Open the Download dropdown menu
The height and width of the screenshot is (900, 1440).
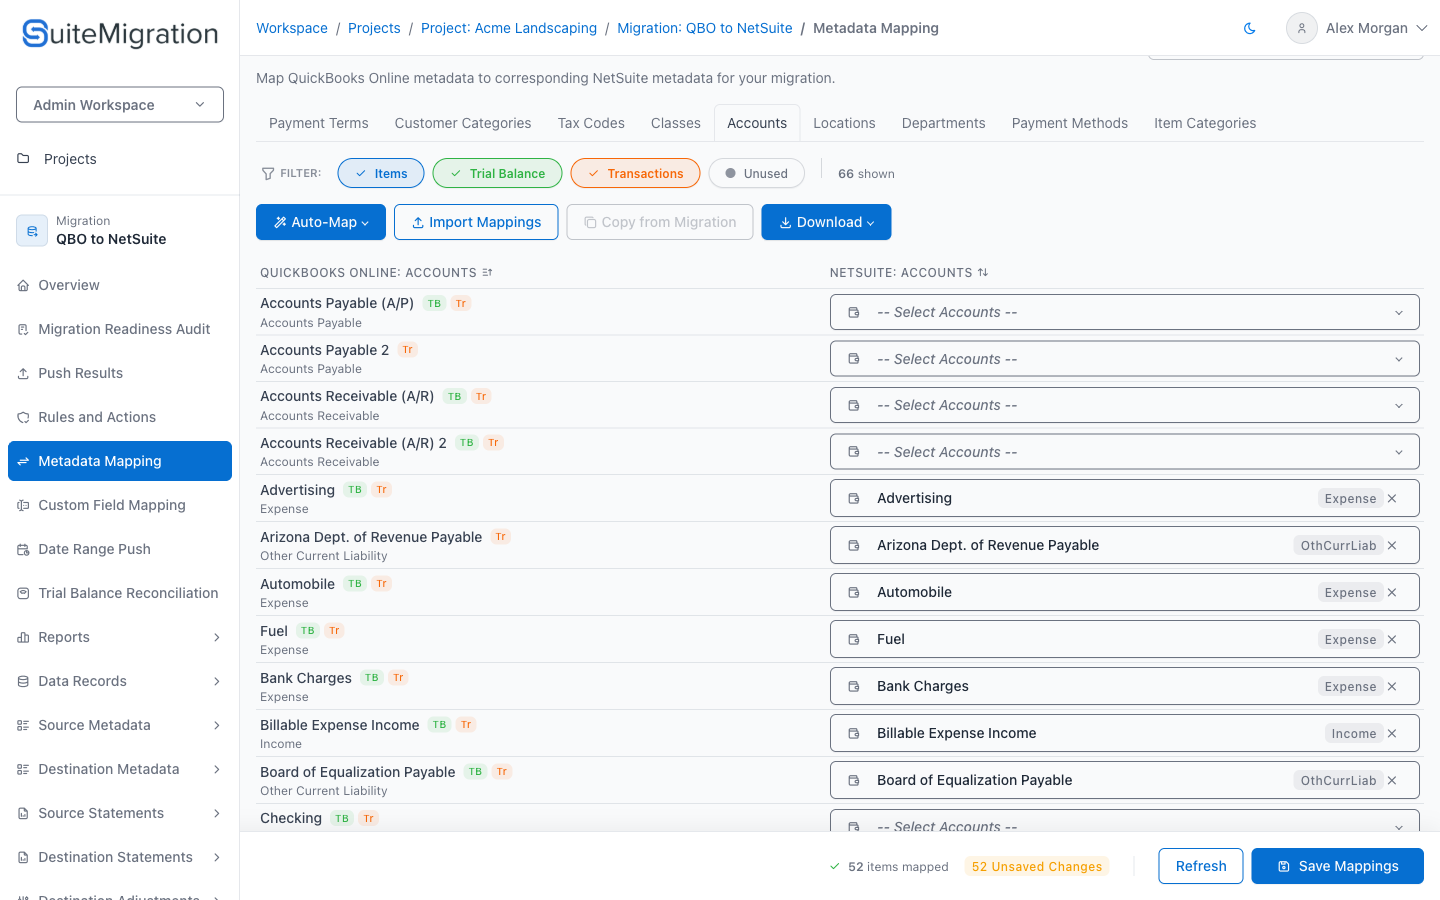click(x=826, y=222)
